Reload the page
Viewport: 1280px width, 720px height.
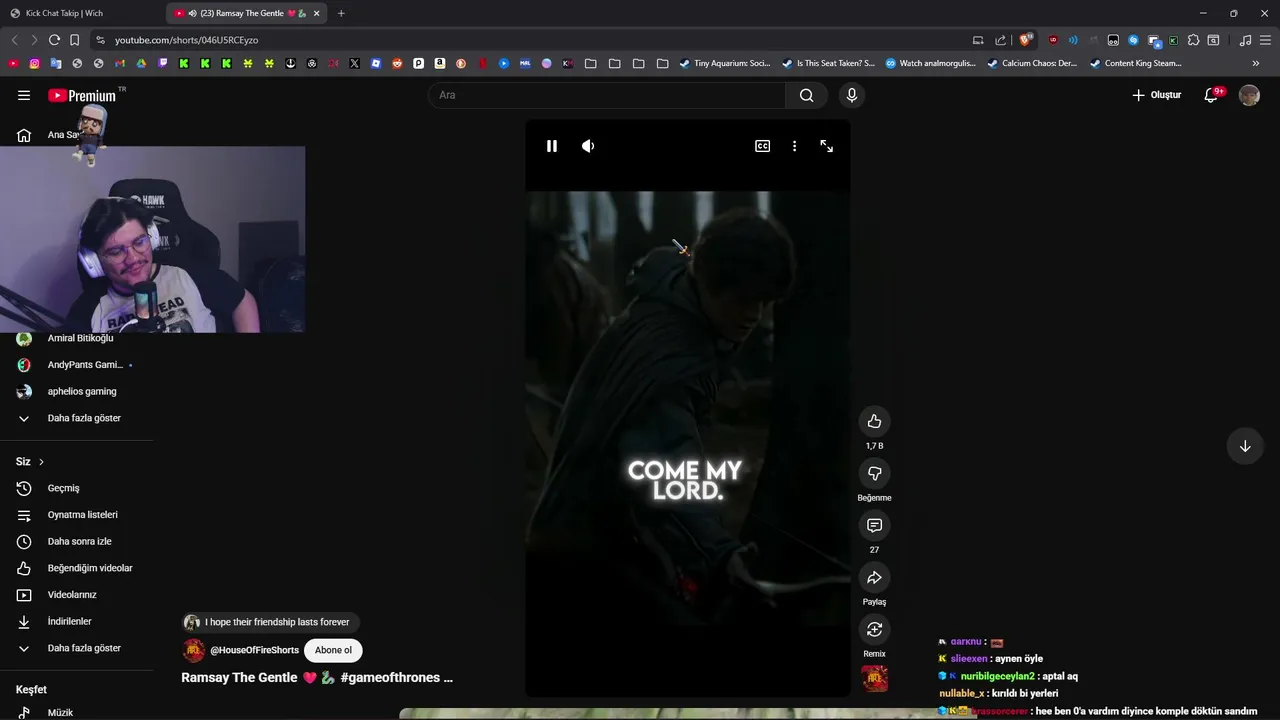point(54,40)
